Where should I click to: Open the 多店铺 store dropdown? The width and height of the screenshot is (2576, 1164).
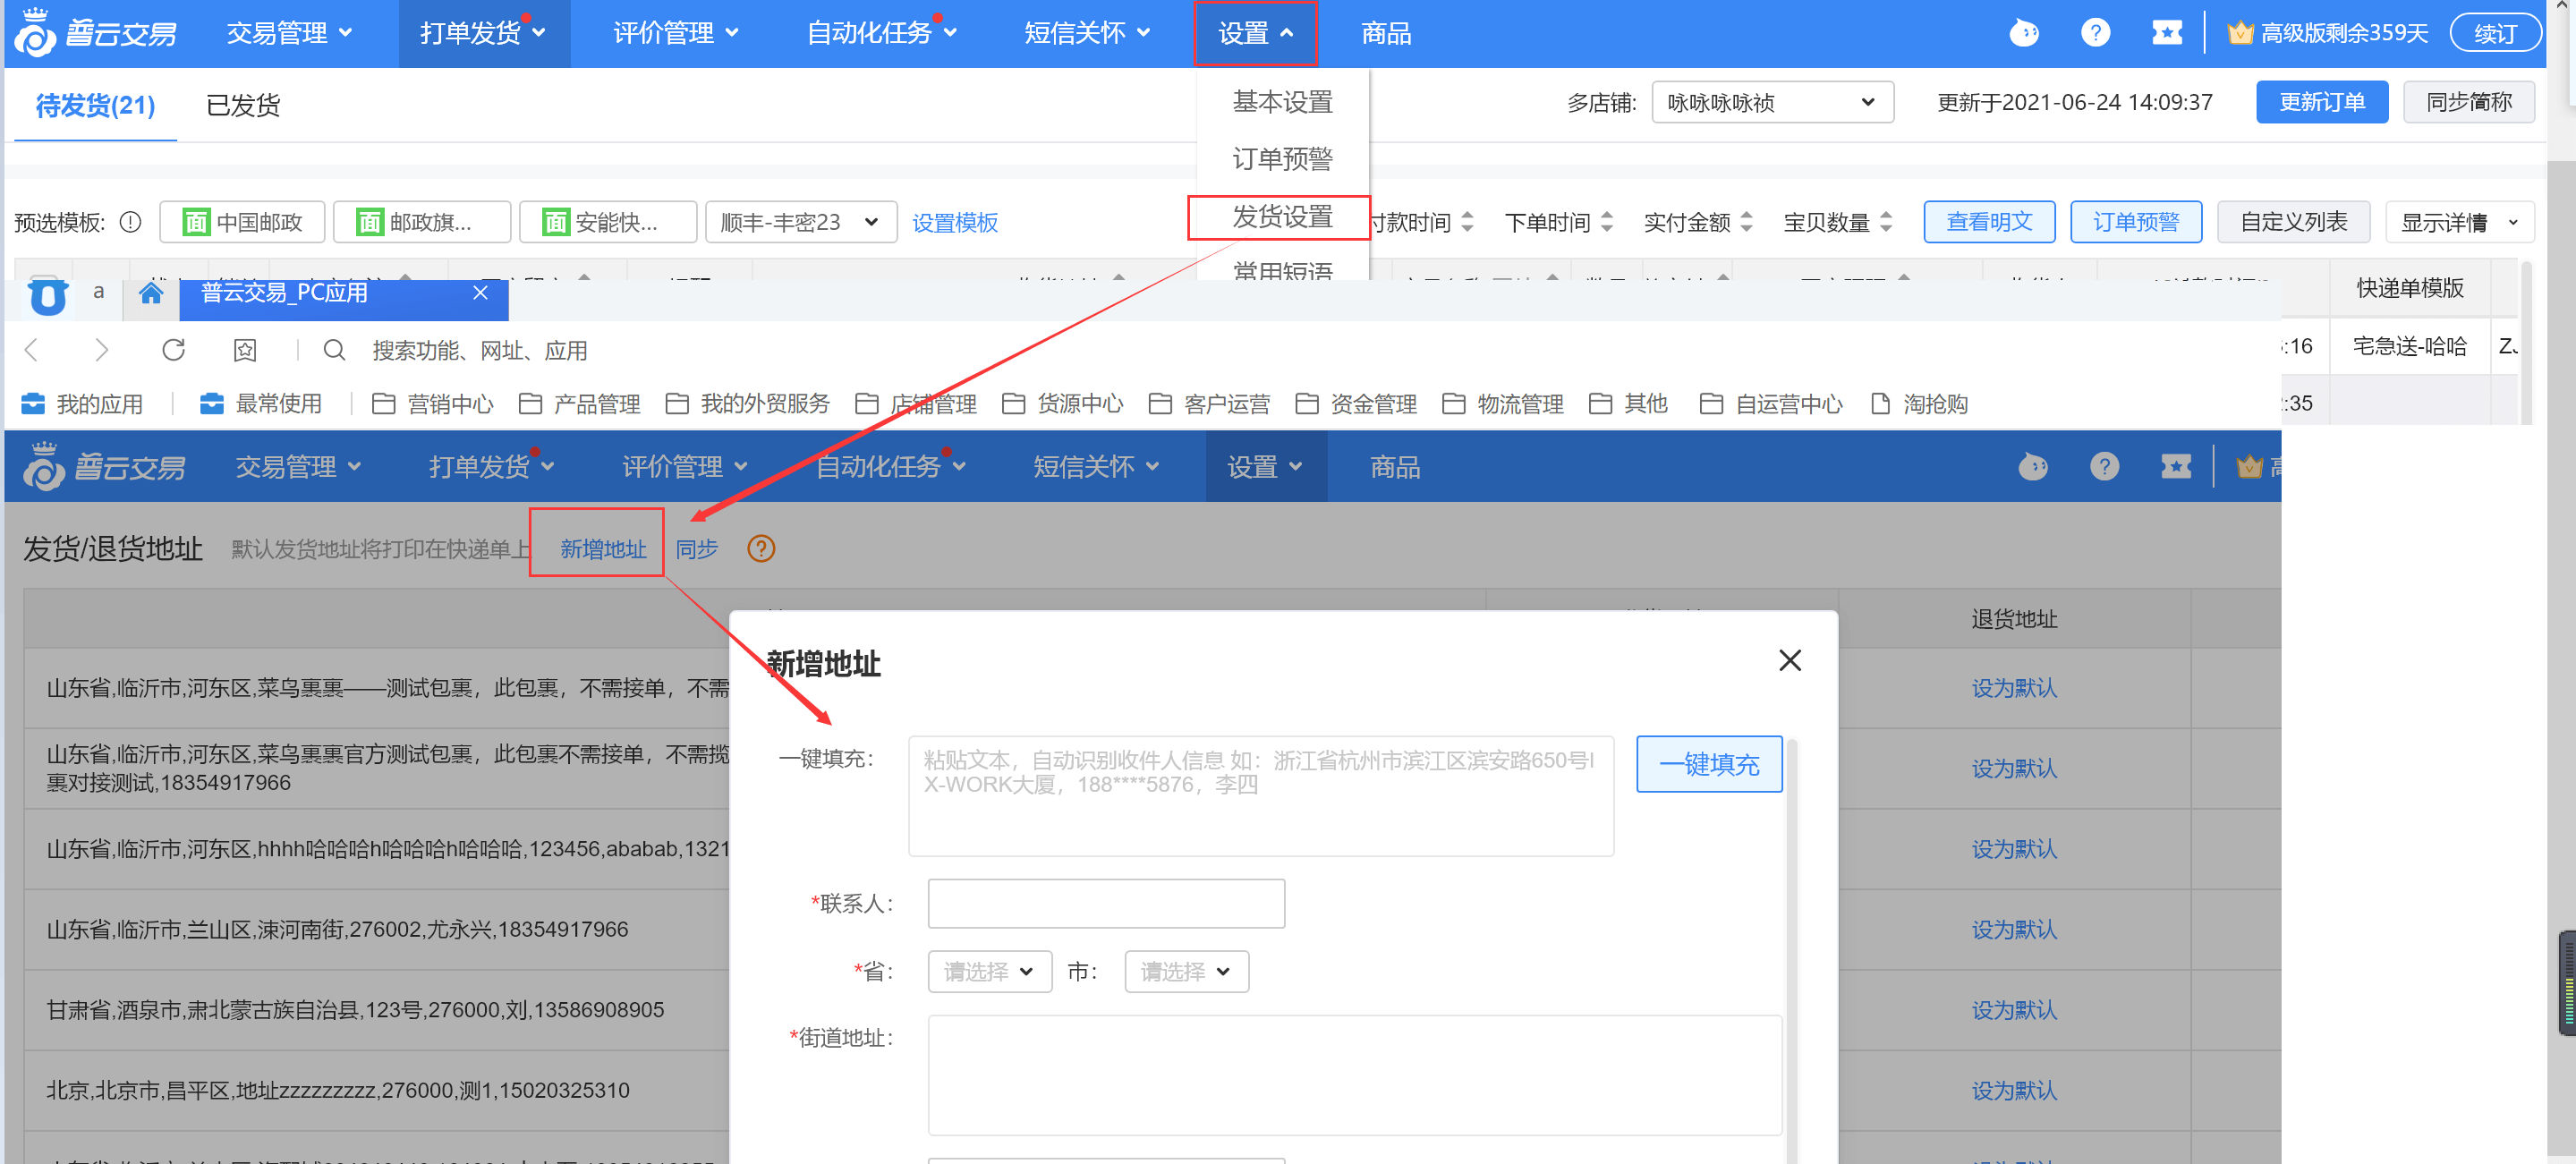coord(1771,103)
